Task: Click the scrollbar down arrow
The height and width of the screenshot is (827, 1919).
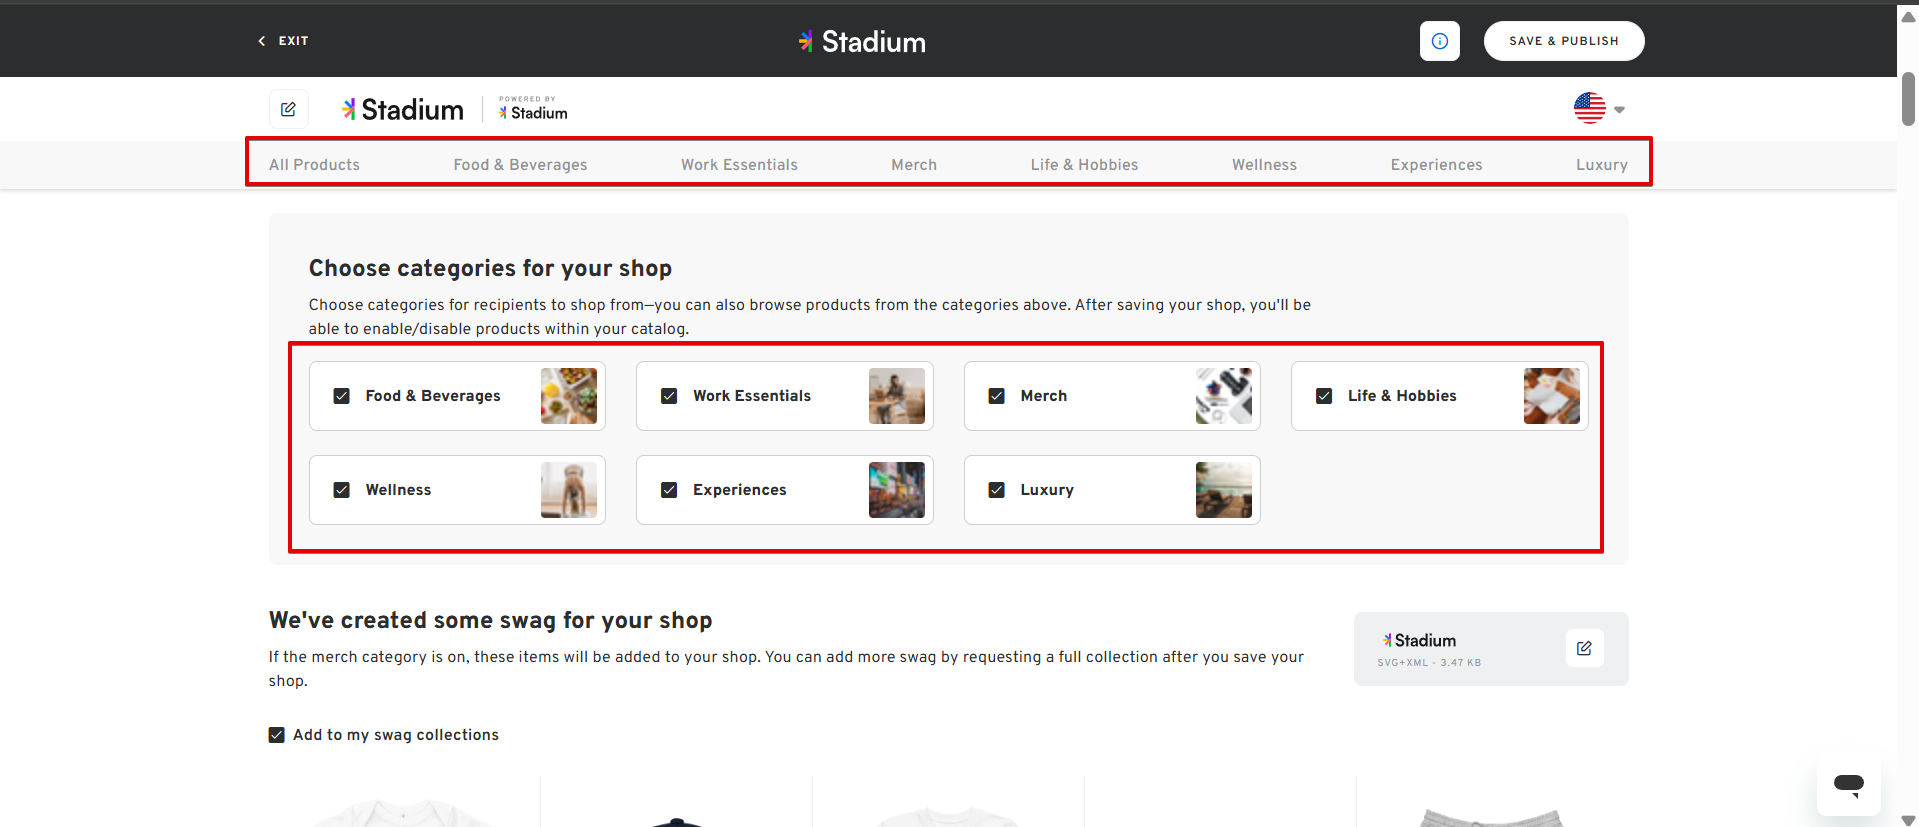Action: (1908, 819)
